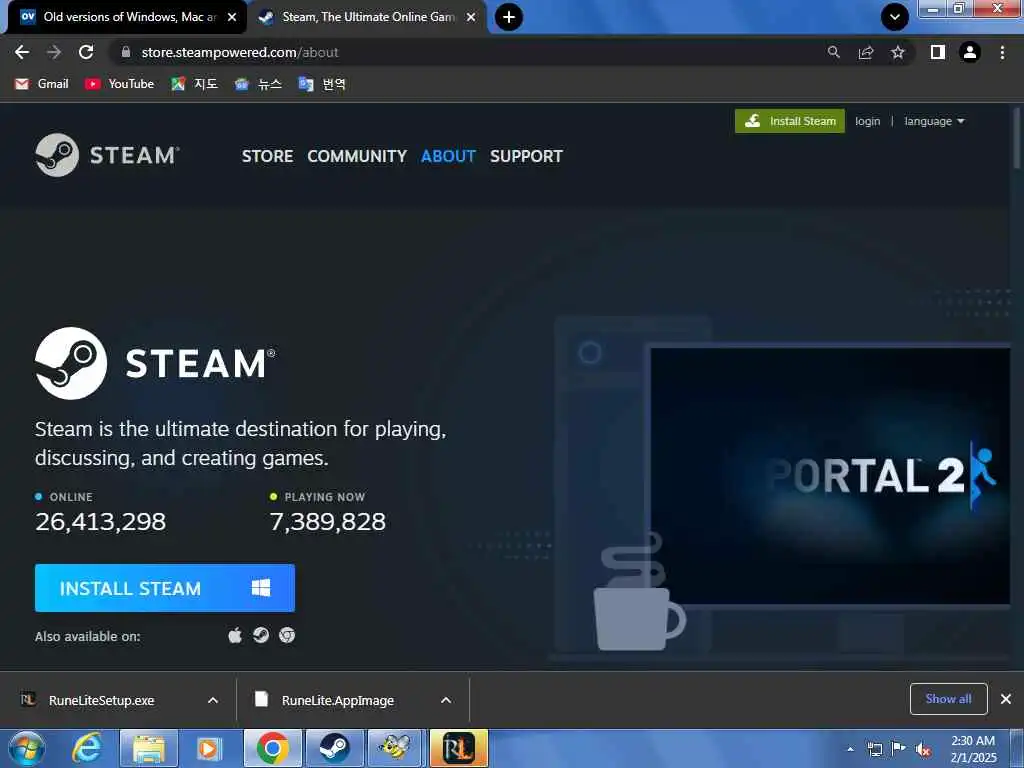Open the 번역 translate bookmark
Image resolution: width=1024 pixels, height=768 pixels.
click(322, 84)
